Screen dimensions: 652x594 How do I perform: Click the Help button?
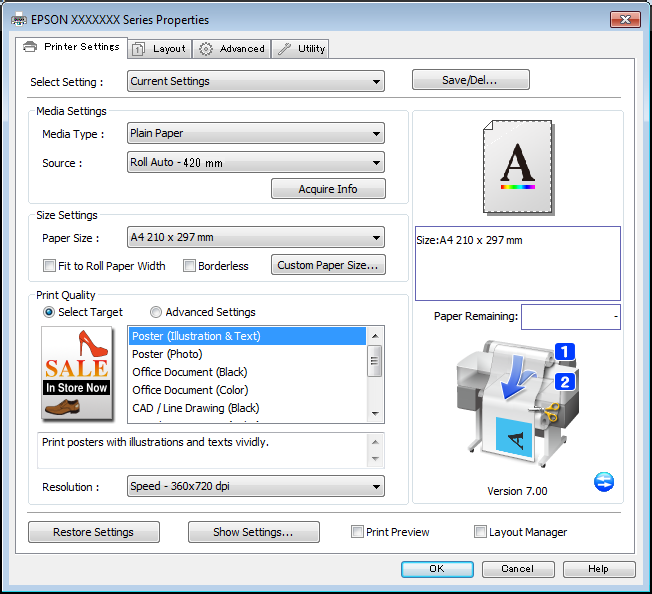tap(599, 569)
